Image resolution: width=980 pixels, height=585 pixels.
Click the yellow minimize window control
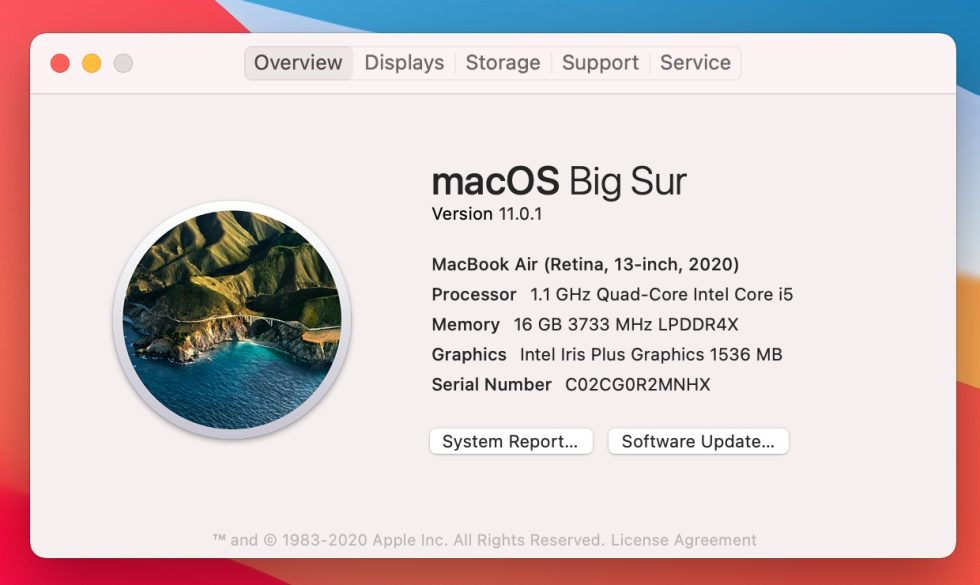pyautogui.click(x=91, y=62)
